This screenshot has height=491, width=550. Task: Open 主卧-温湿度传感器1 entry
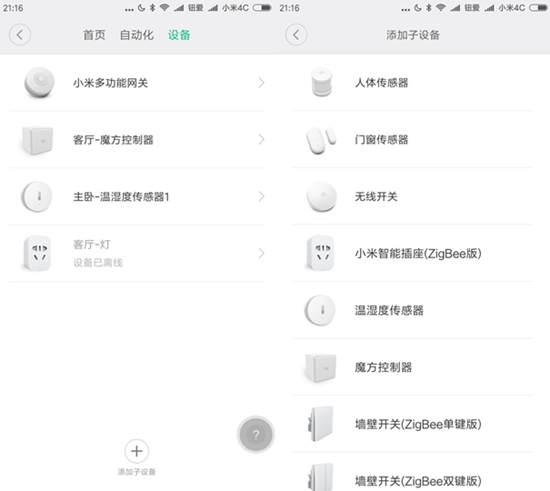pyautogui.click(x=137, y=196)
